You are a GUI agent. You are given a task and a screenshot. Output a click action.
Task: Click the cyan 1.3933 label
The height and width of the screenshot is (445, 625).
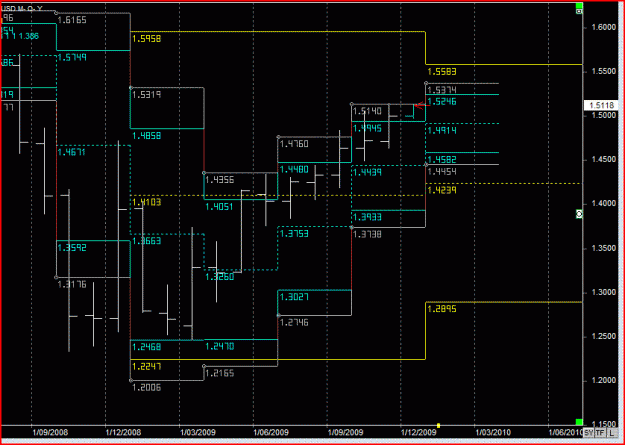(368, 217)
